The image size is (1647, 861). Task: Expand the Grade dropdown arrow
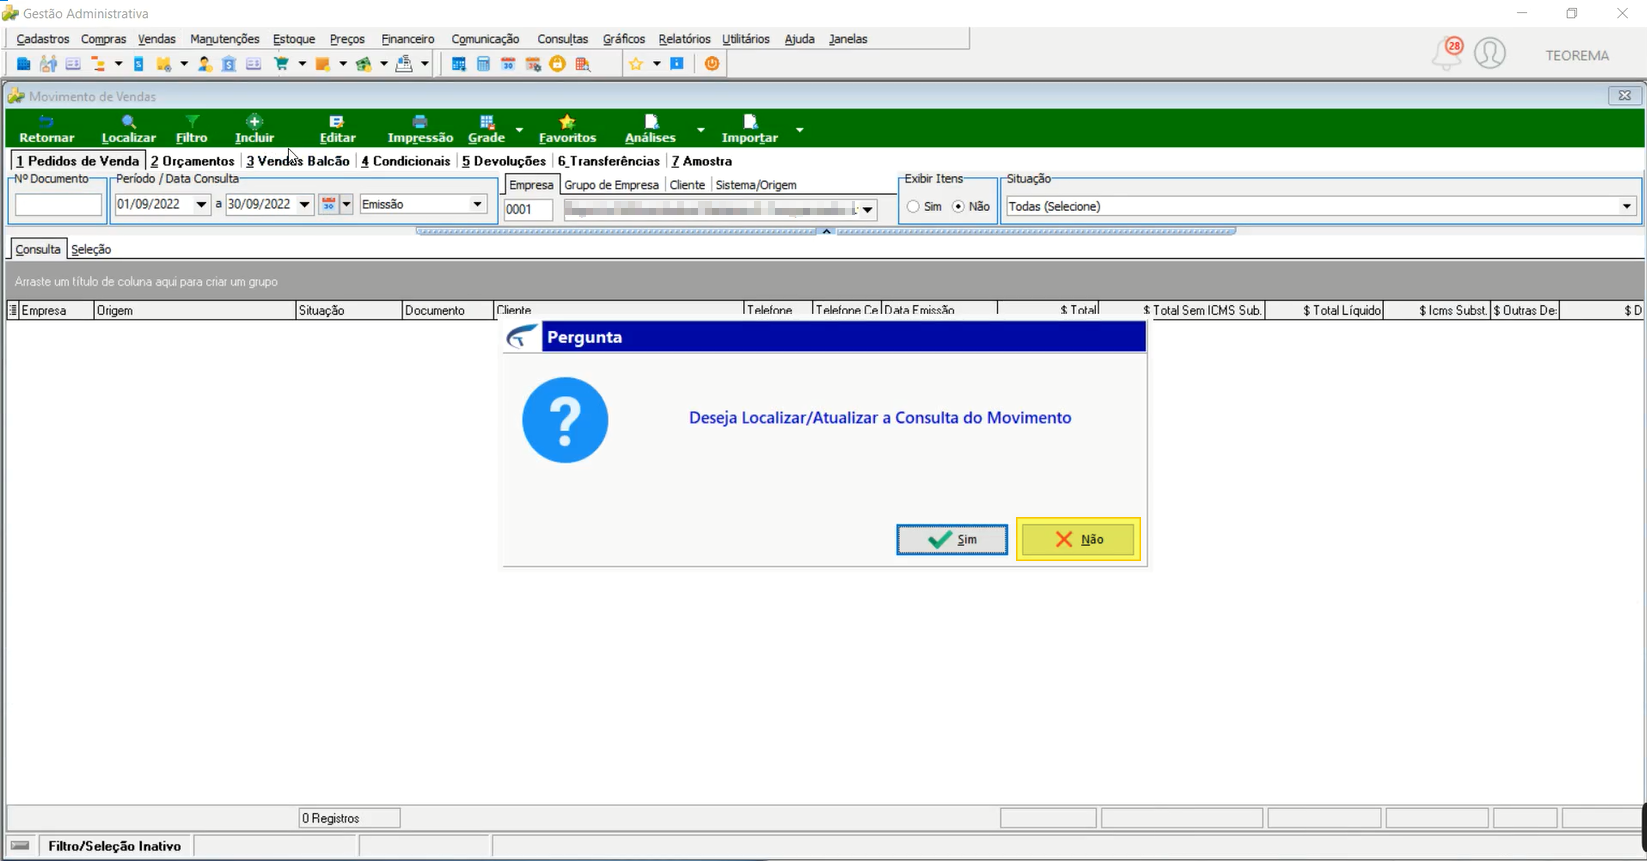(x=519, y=130)
